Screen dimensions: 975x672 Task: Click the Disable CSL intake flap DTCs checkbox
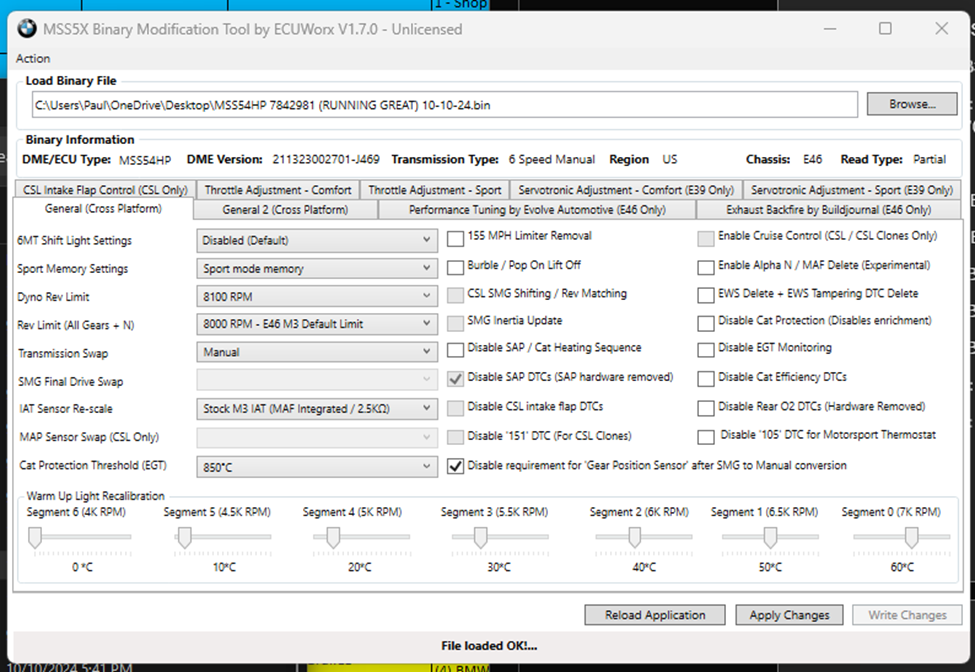(x=456, y=408)
